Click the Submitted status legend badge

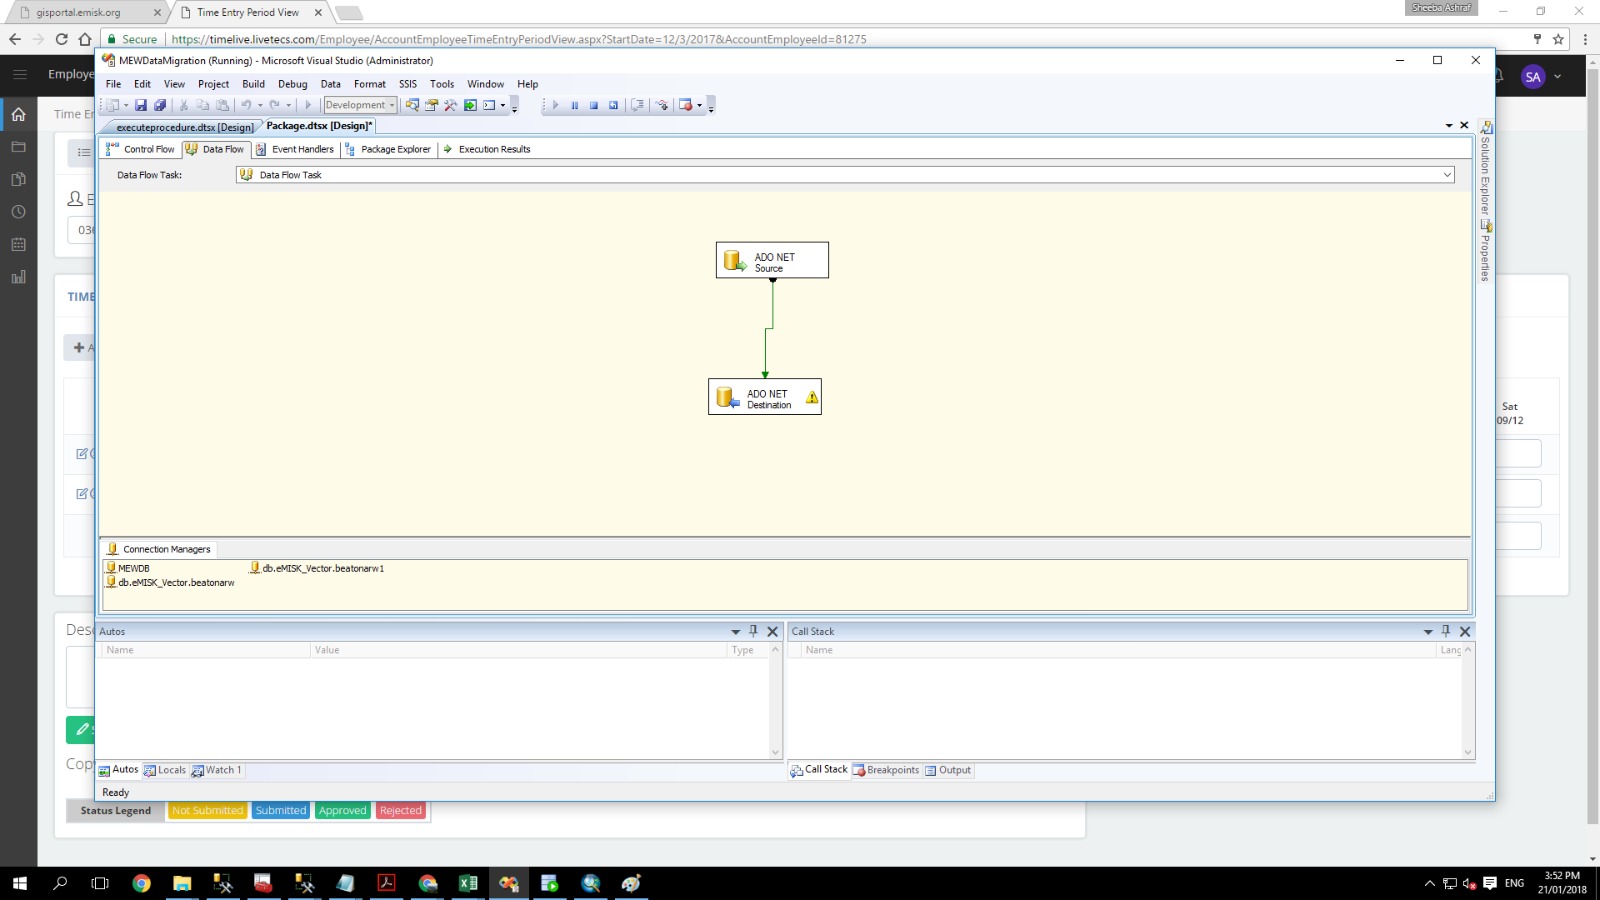coord(281,811)
